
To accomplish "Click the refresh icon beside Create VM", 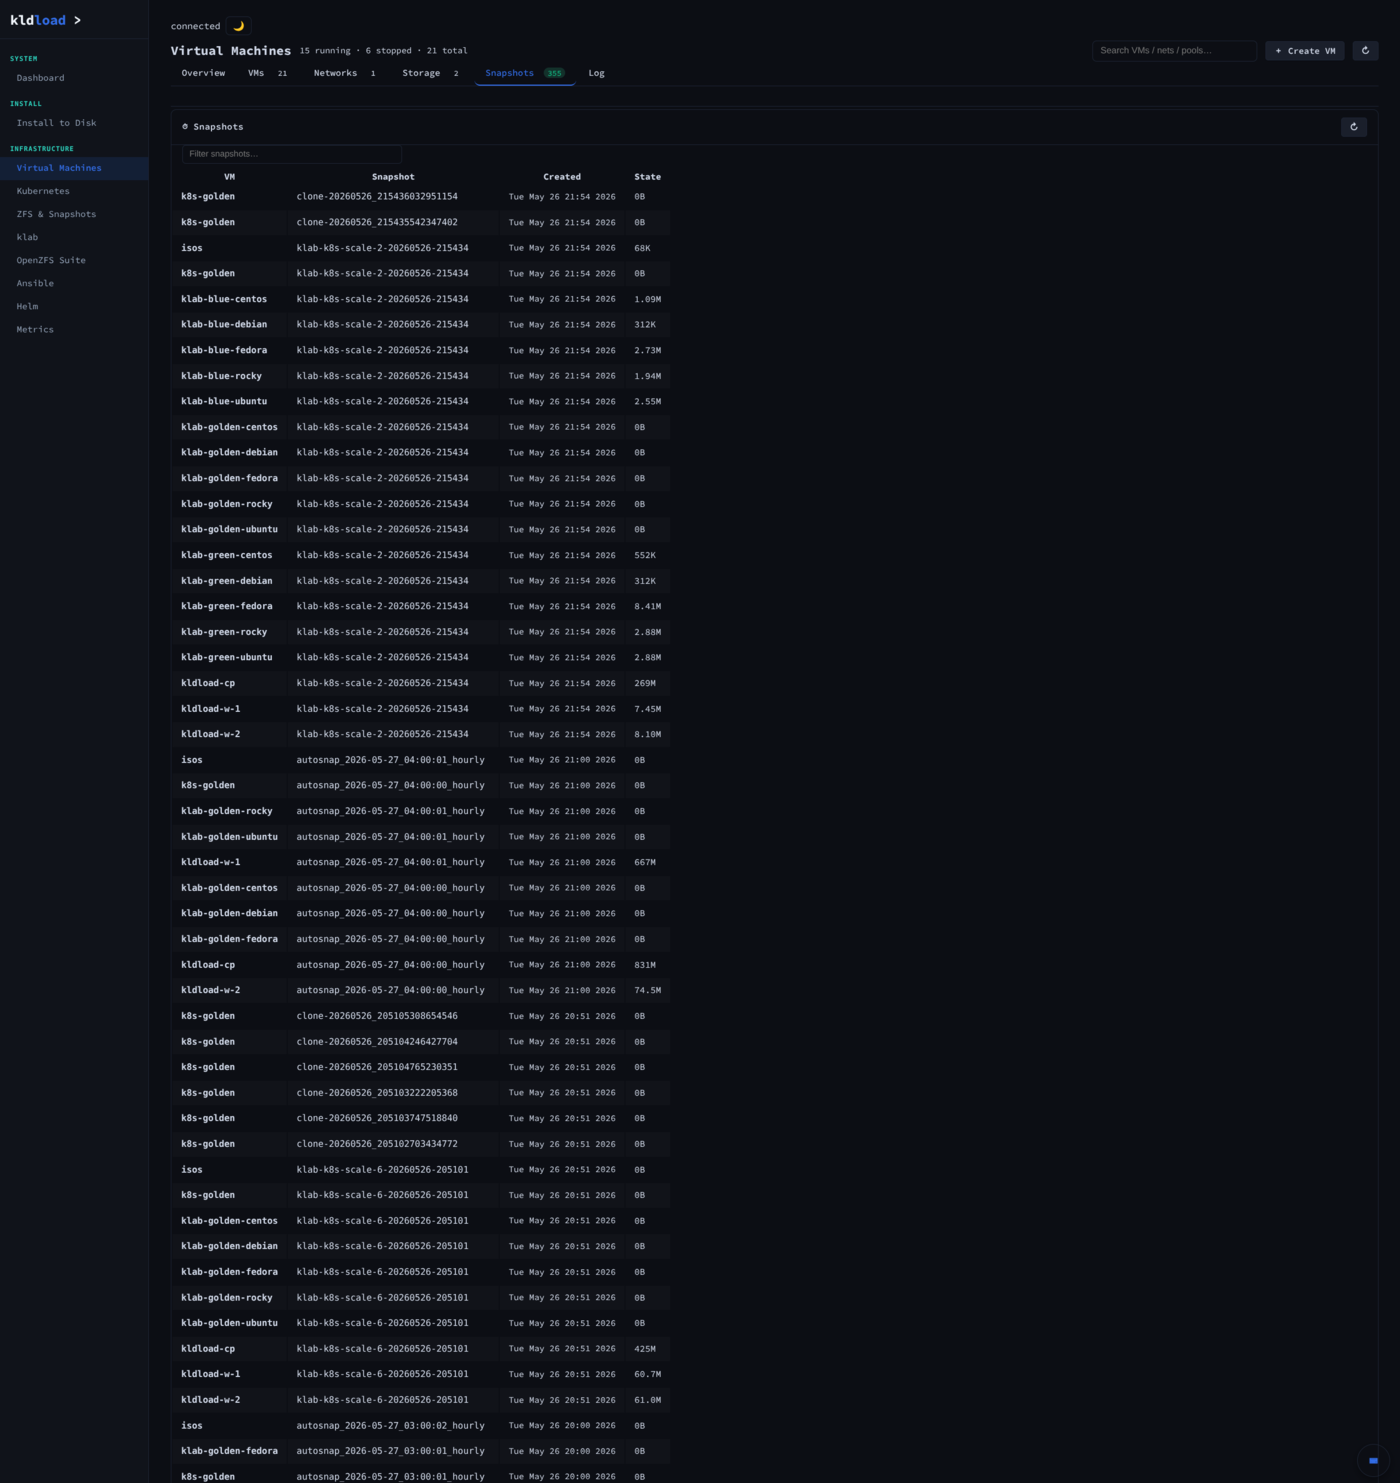I will [x=1365, y=50].
